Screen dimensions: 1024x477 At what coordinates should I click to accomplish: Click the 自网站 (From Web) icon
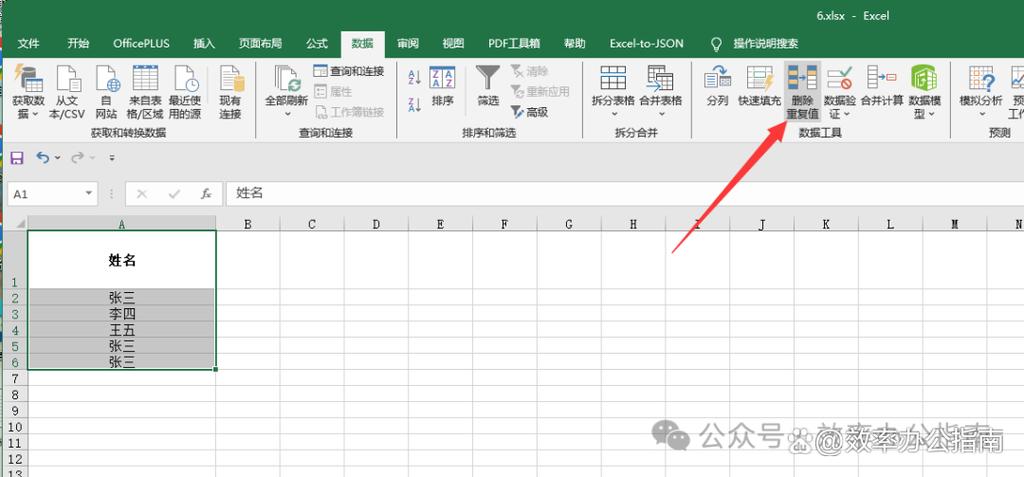click(x=106, y=91)
